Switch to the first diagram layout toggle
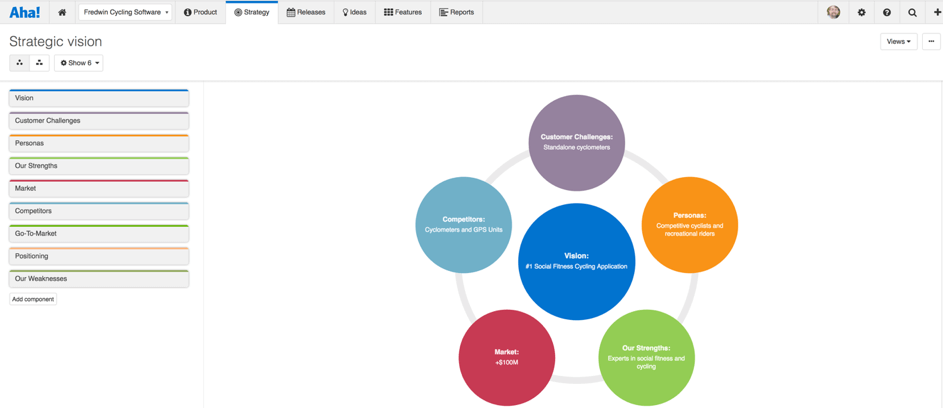Image resolution: width=943 pixels, height=408 pixels. tap(19, 63)
